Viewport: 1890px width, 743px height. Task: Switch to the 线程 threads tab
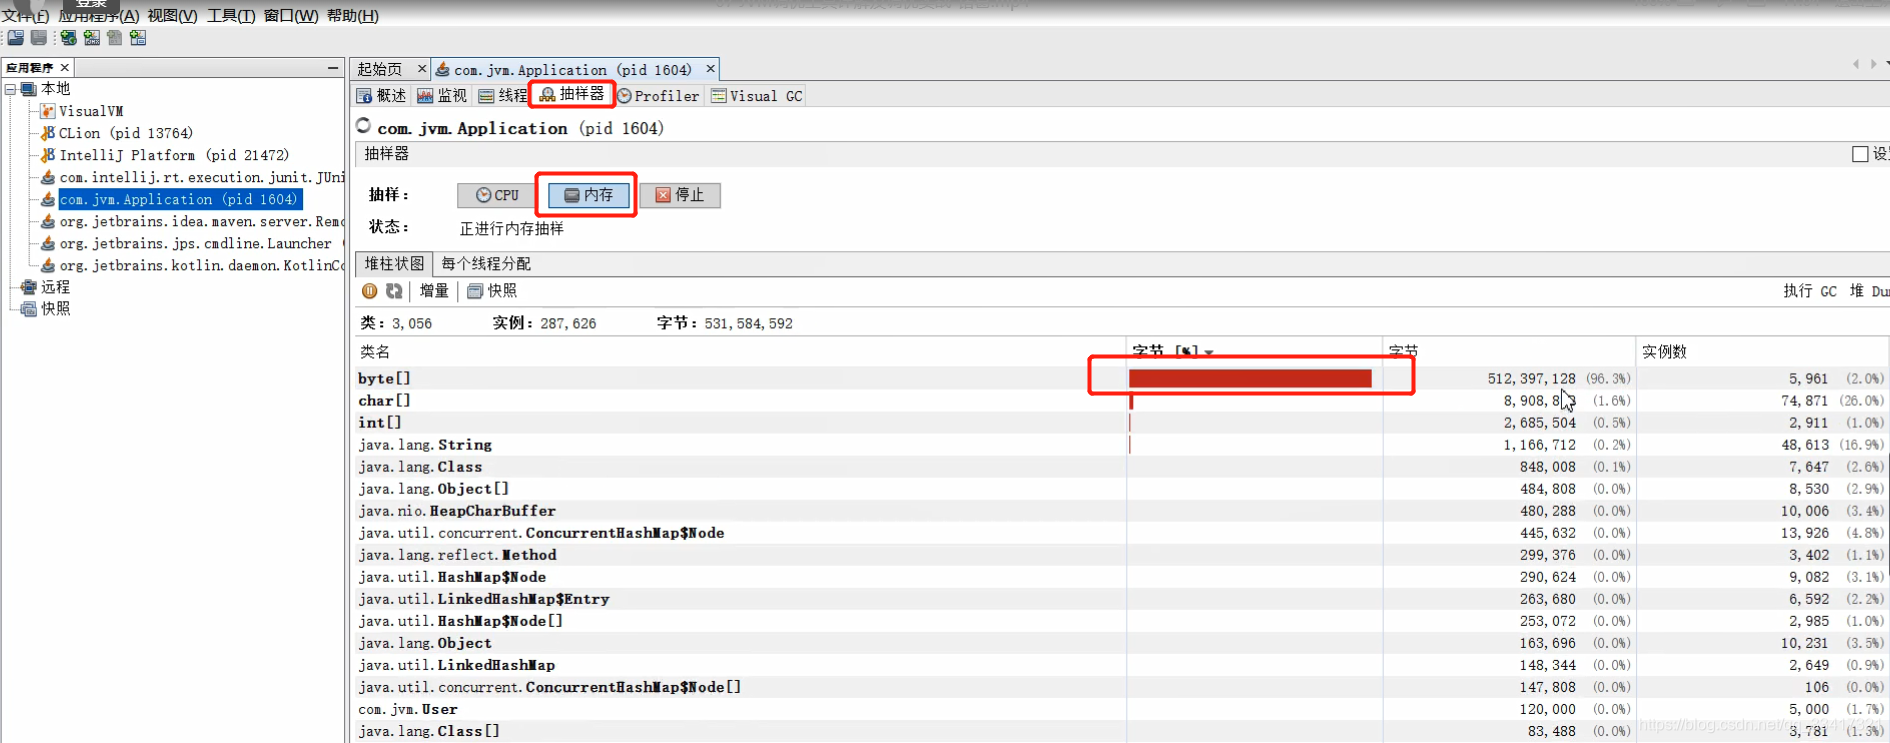click(503, 95)
